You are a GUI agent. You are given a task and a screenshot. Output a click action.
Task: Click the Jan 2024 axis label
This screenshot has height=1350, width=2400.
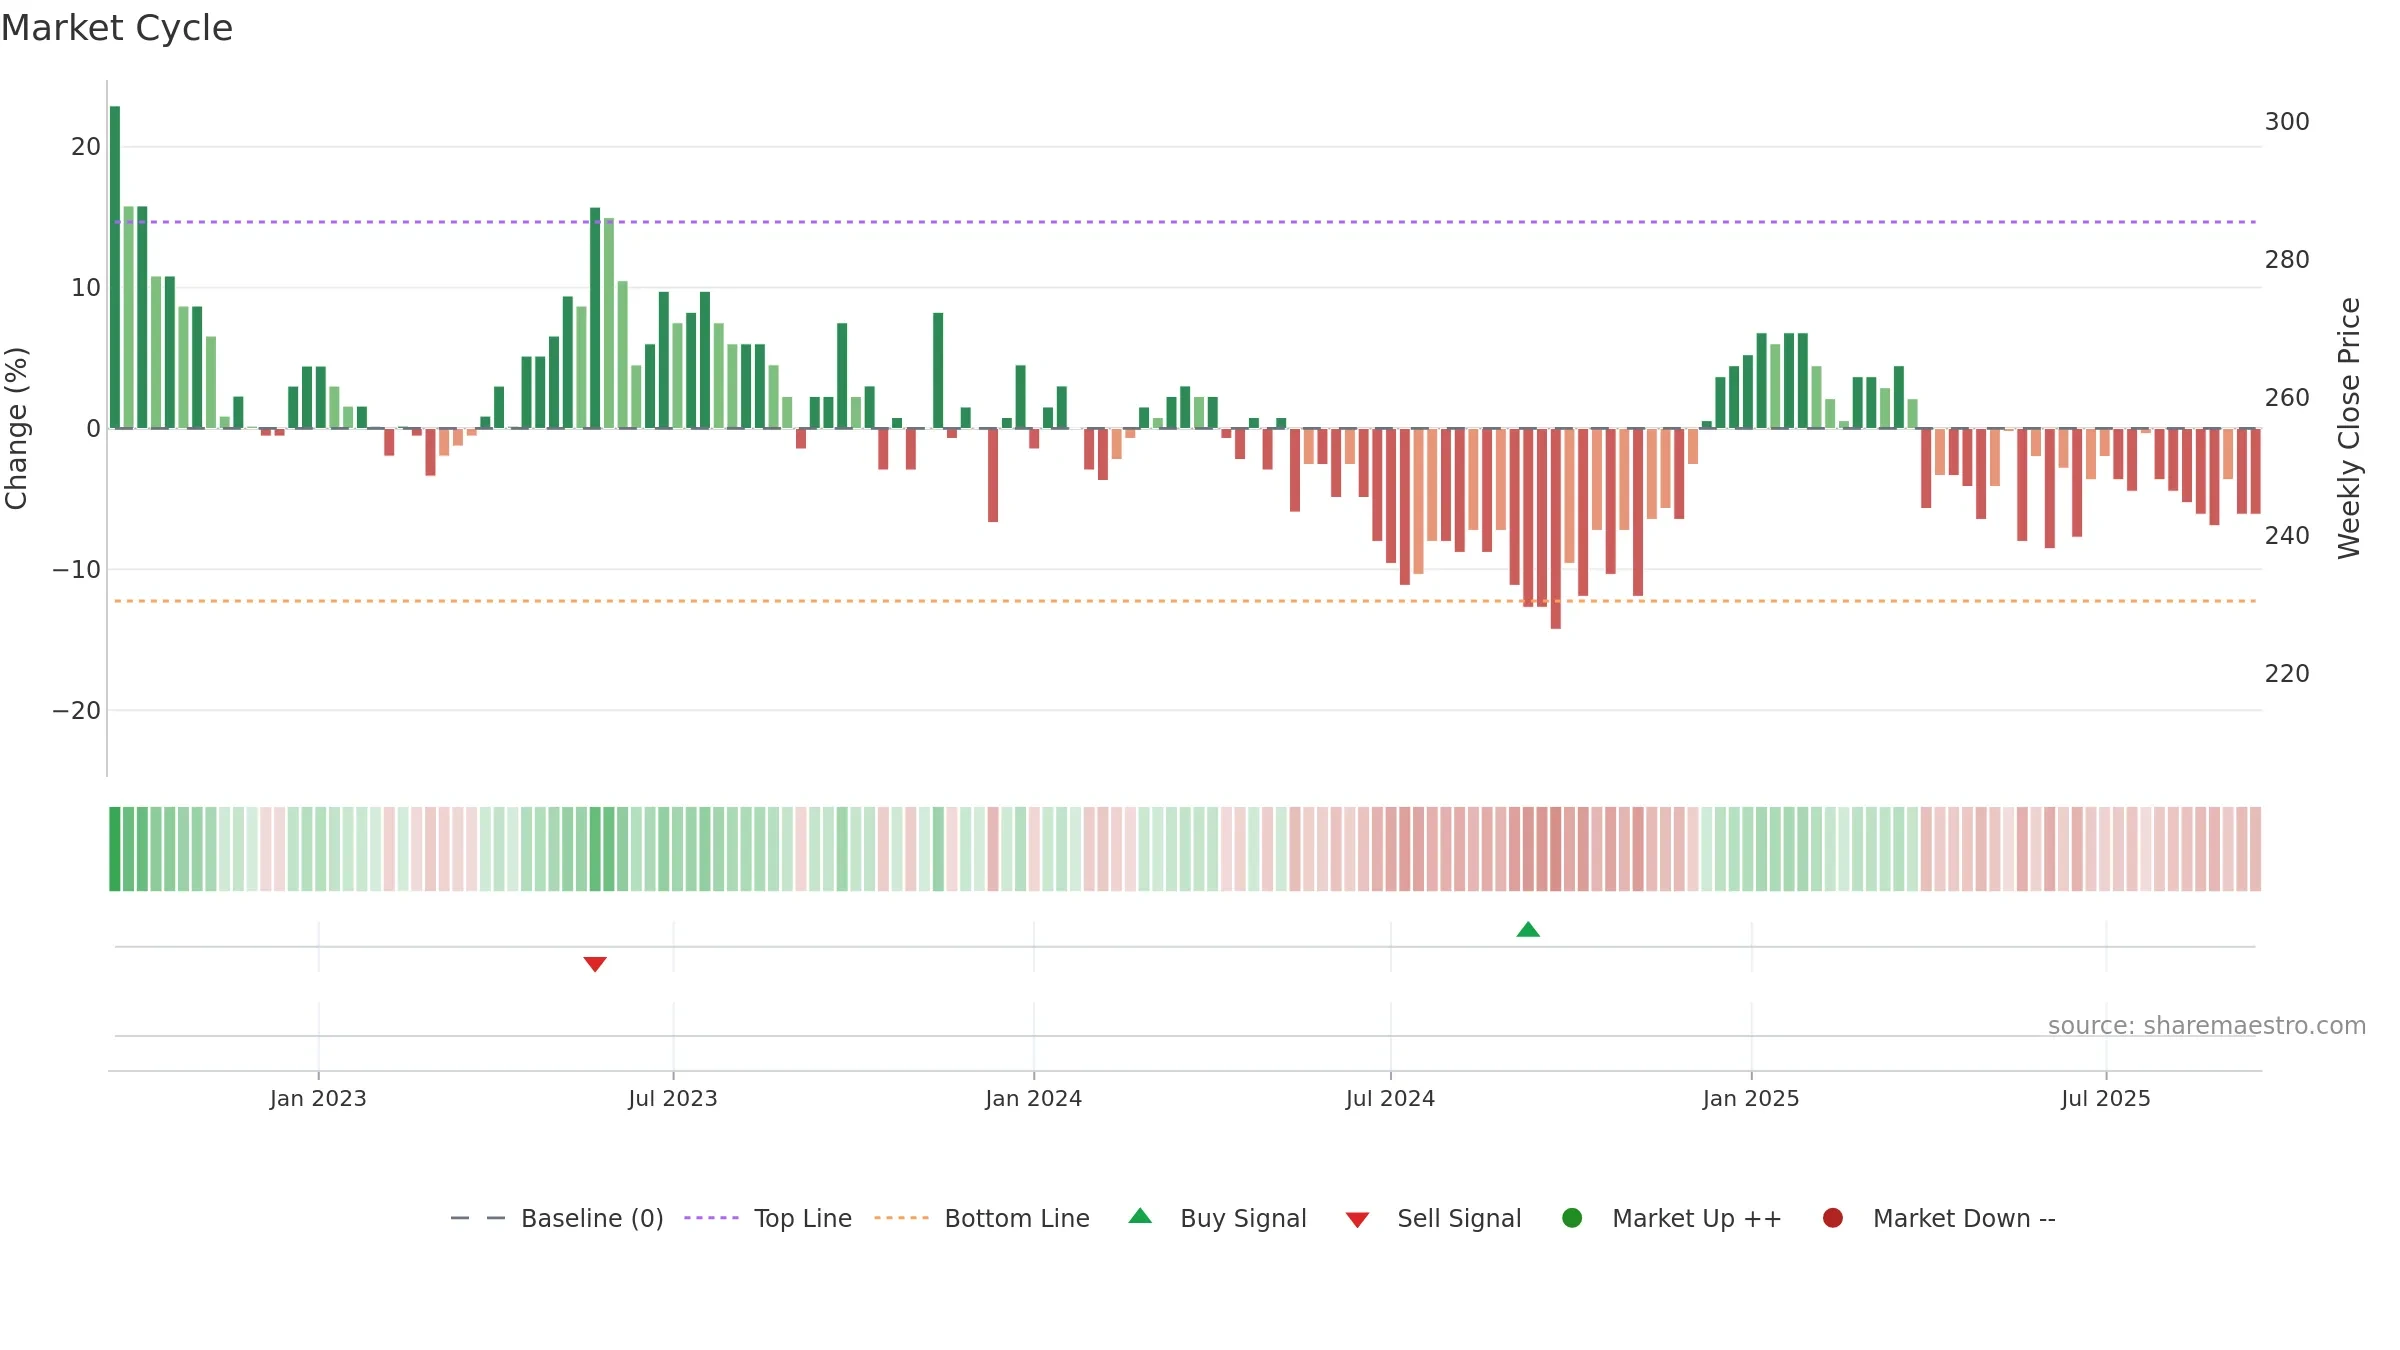coord(1034,1099)
